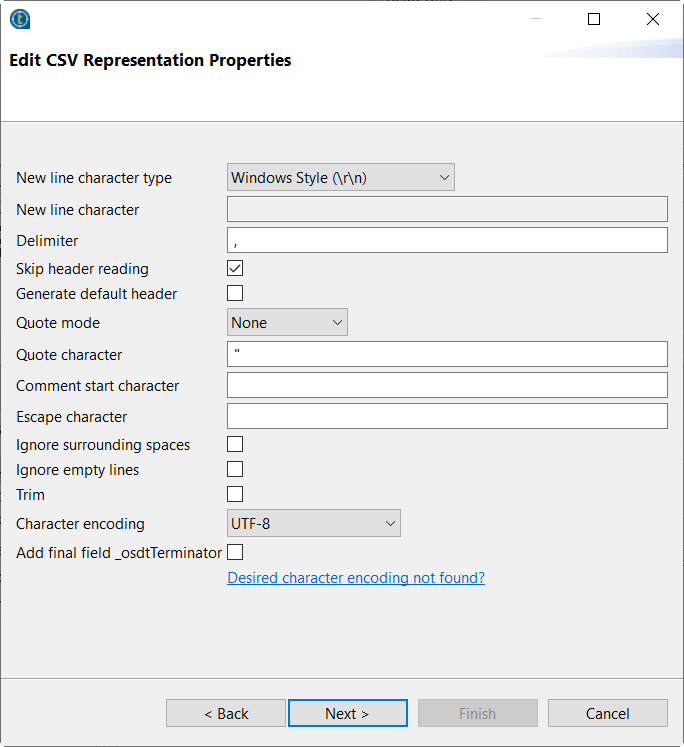Viewport: 684px width, 747px height.
Task: Enable Generate default header
Action: point(235,293)
